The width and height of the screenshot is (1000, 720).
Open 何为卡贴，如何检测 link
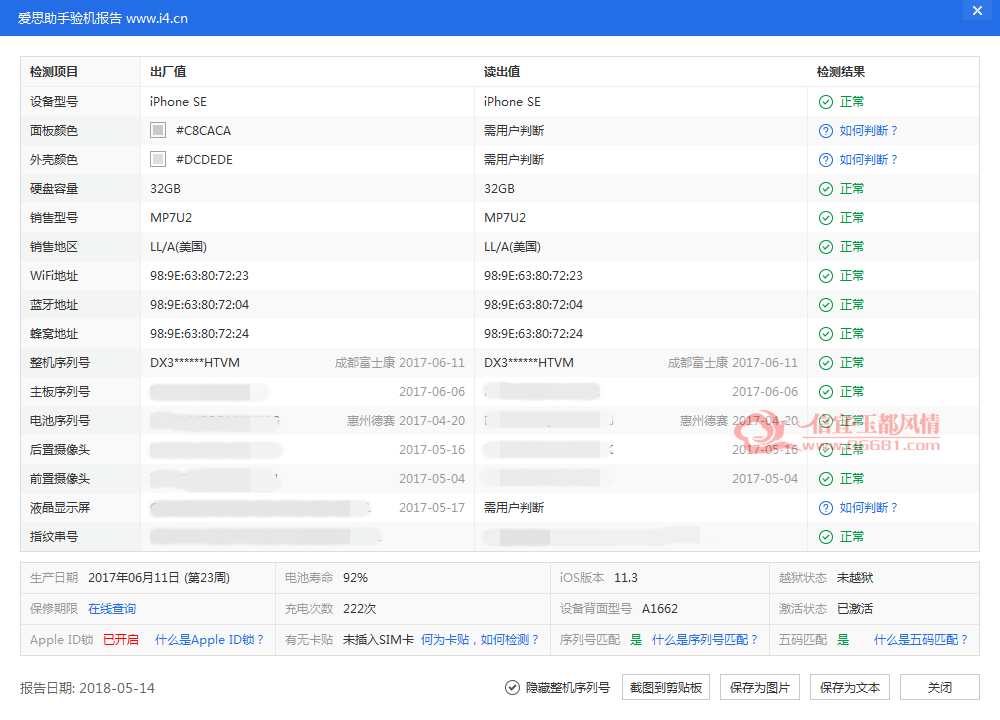coord(480,640)
